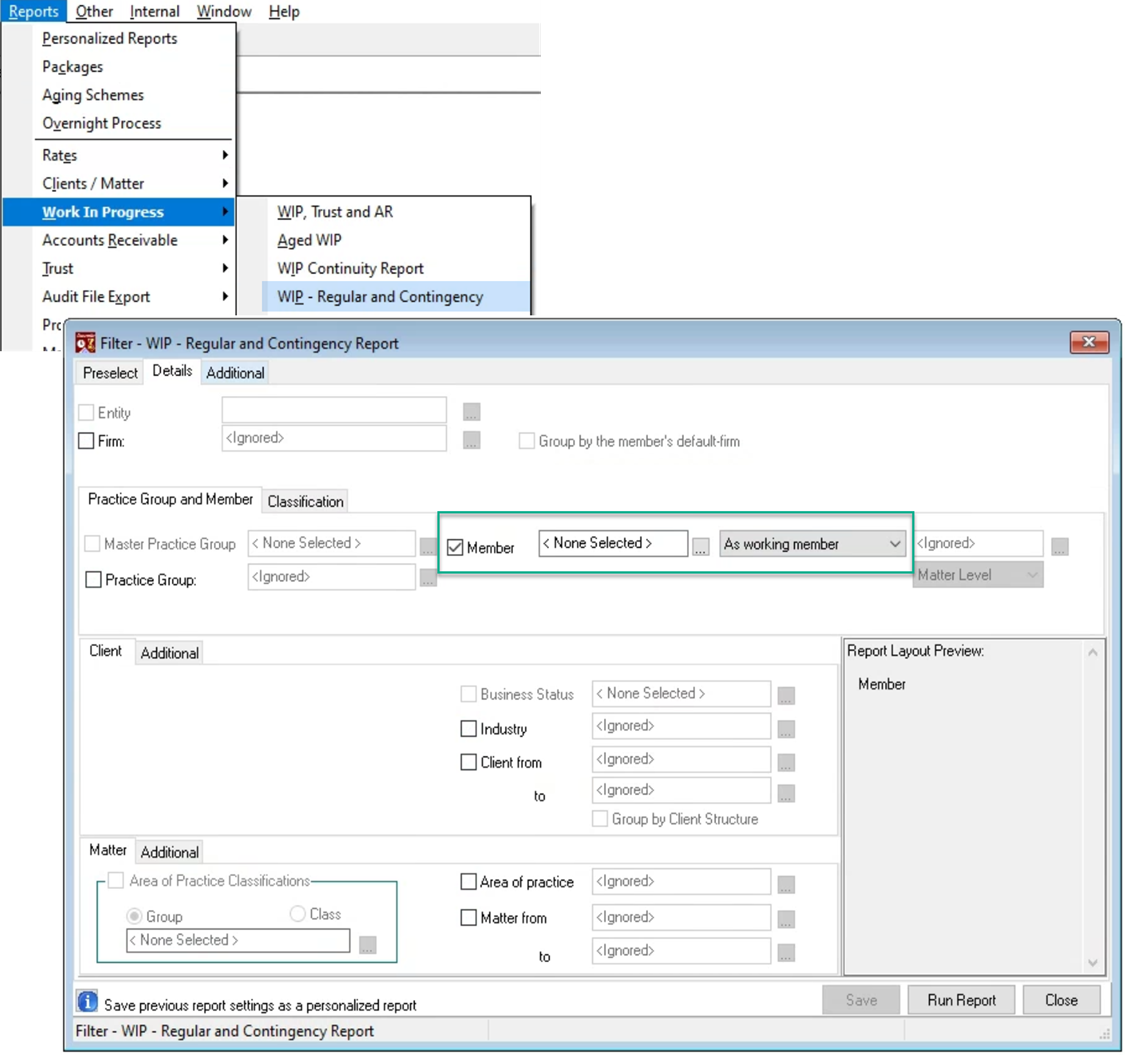
Task: Expand the Audit File Export submenu
Action: point(133,296)
